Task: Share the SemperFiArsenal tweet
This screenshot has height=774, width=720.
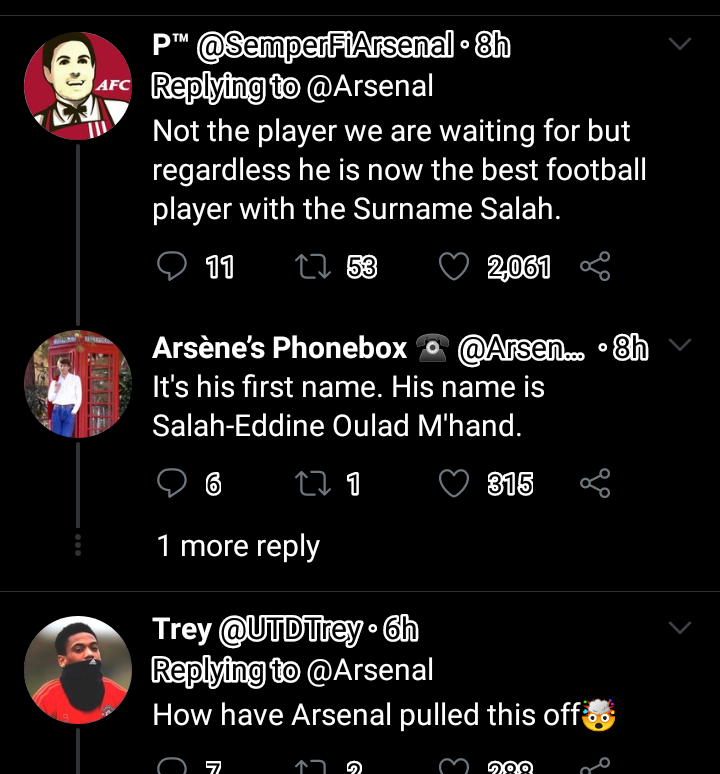Action: click(x=595, y=266)
